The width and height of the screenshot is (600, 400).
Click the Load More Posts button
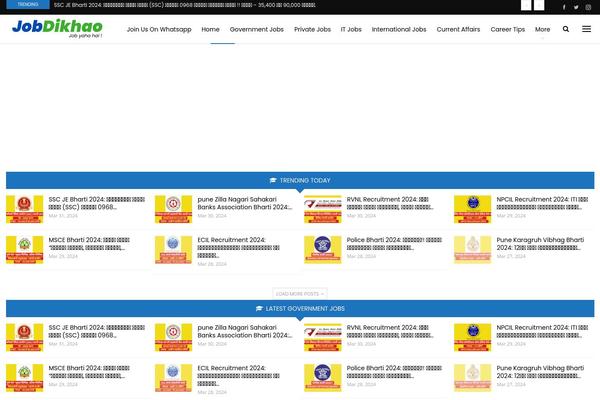click(x=300, y=294)
